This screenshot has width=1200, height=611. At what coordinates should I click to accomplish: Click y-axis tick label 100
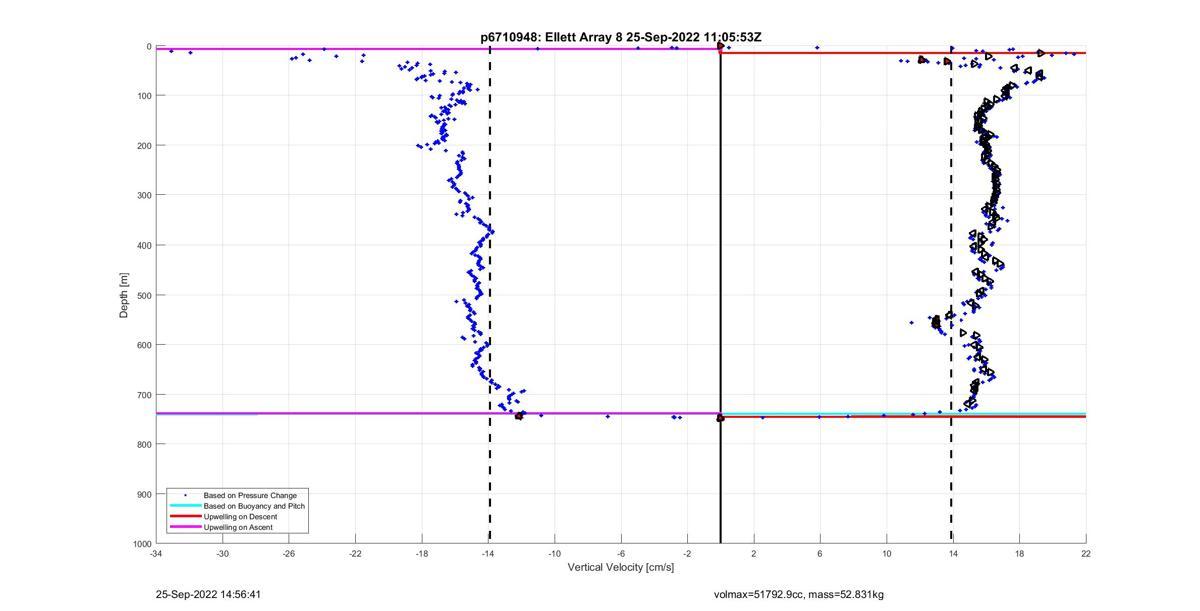(143, 96)
